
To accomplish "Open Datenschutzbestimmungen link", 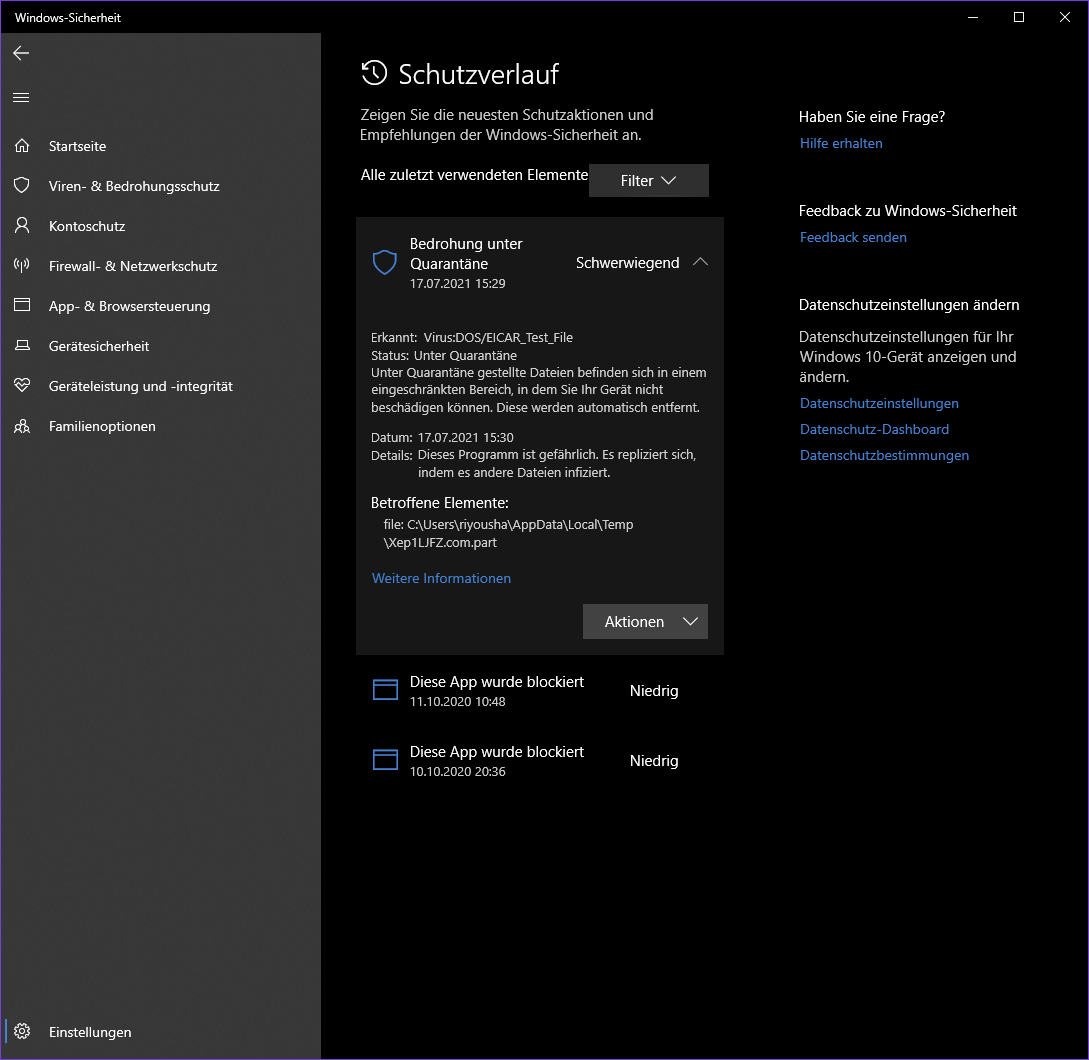I will click(x=884, y=455).
